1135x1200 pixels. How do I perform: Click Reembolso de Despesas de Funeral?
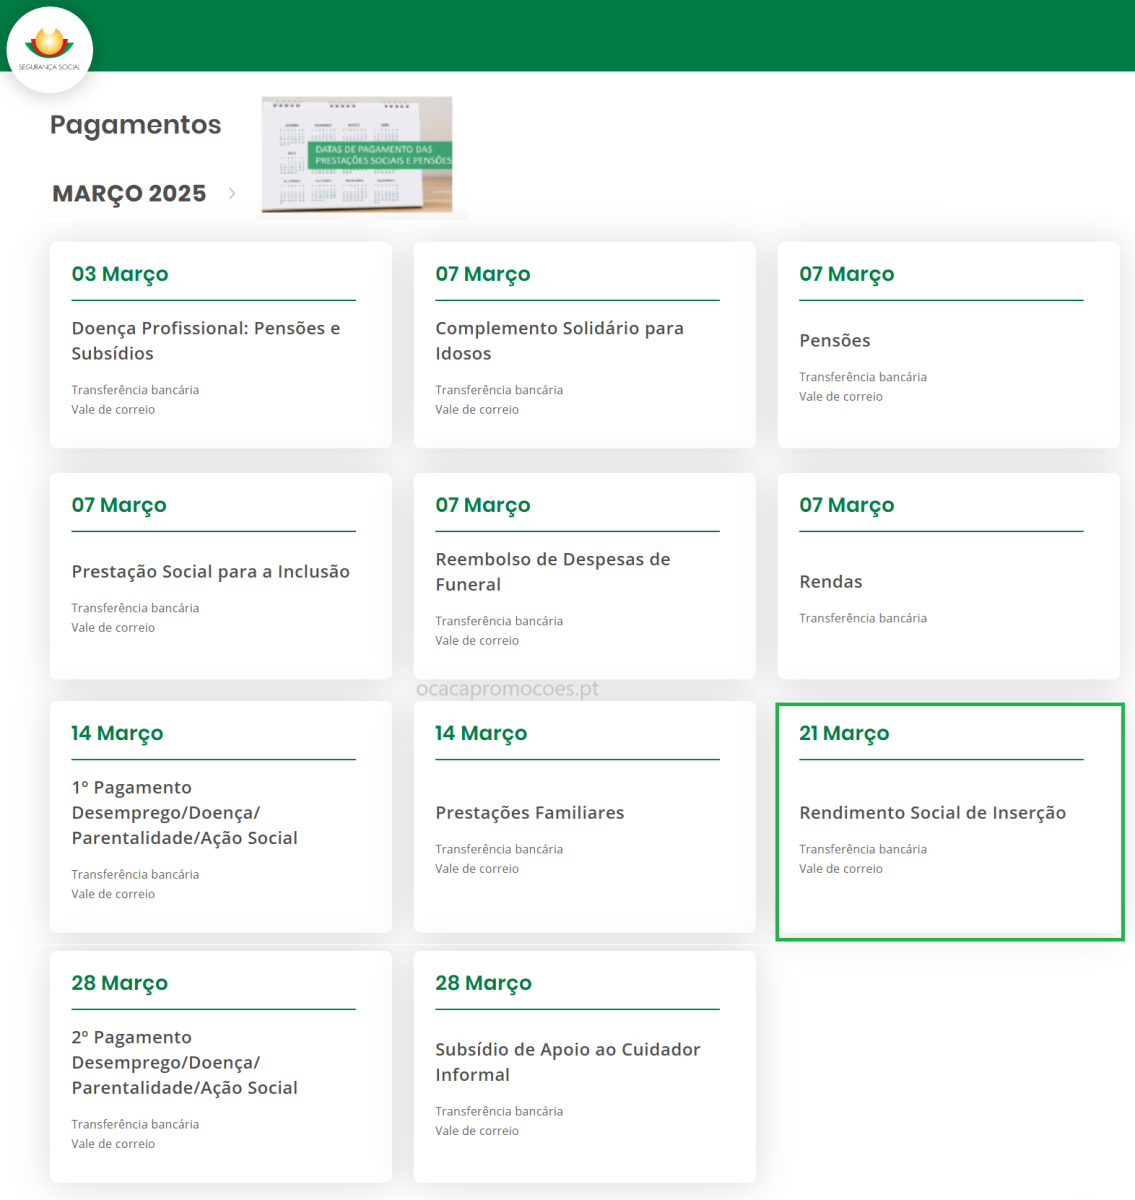click(x=552, y=572)
